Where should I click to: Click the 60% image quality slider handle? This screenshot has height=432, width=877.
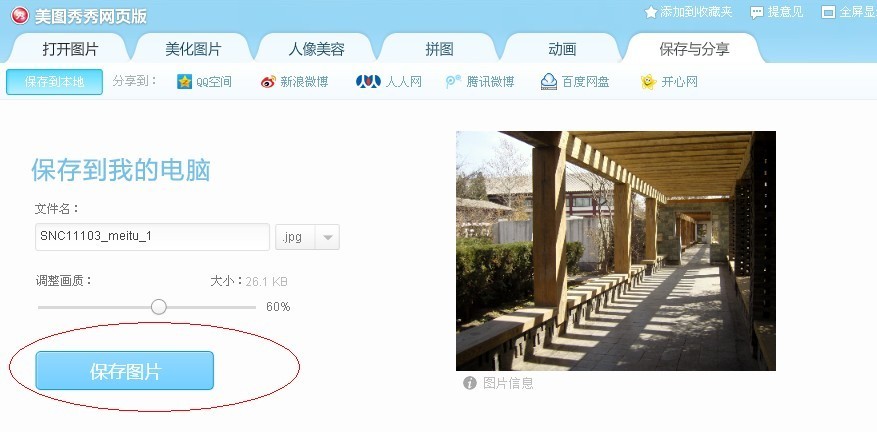click(x=159, y=307)
